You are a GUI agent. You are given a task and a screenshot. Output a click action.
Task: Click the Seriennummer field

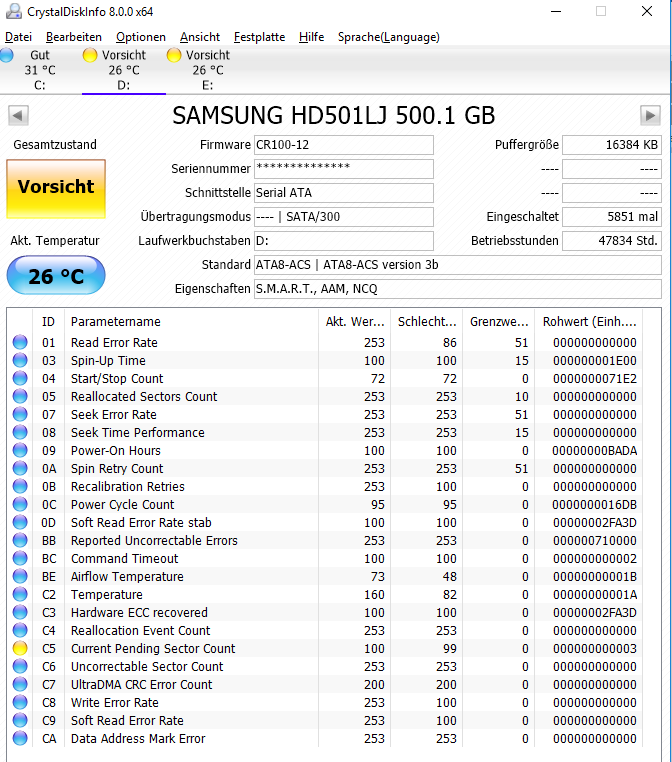coord(344,169)
